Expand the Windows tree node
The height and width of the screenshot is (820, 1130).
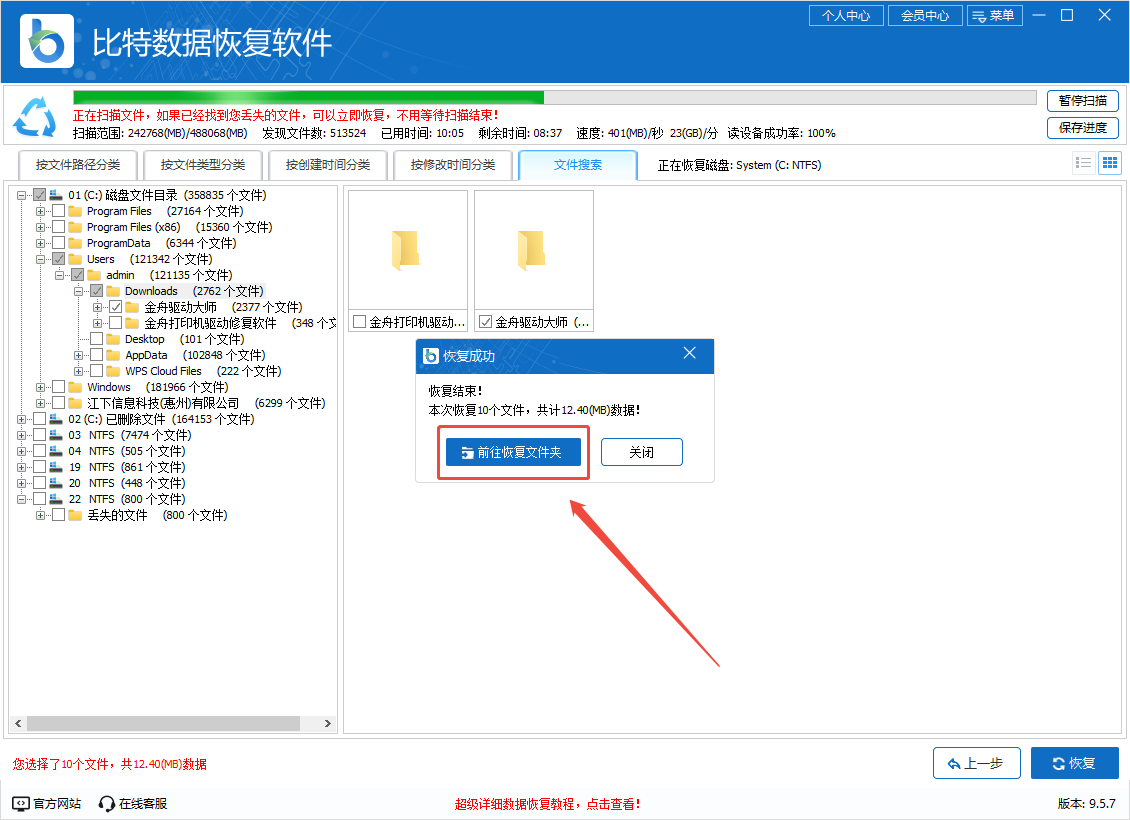[x=40, y=387]
